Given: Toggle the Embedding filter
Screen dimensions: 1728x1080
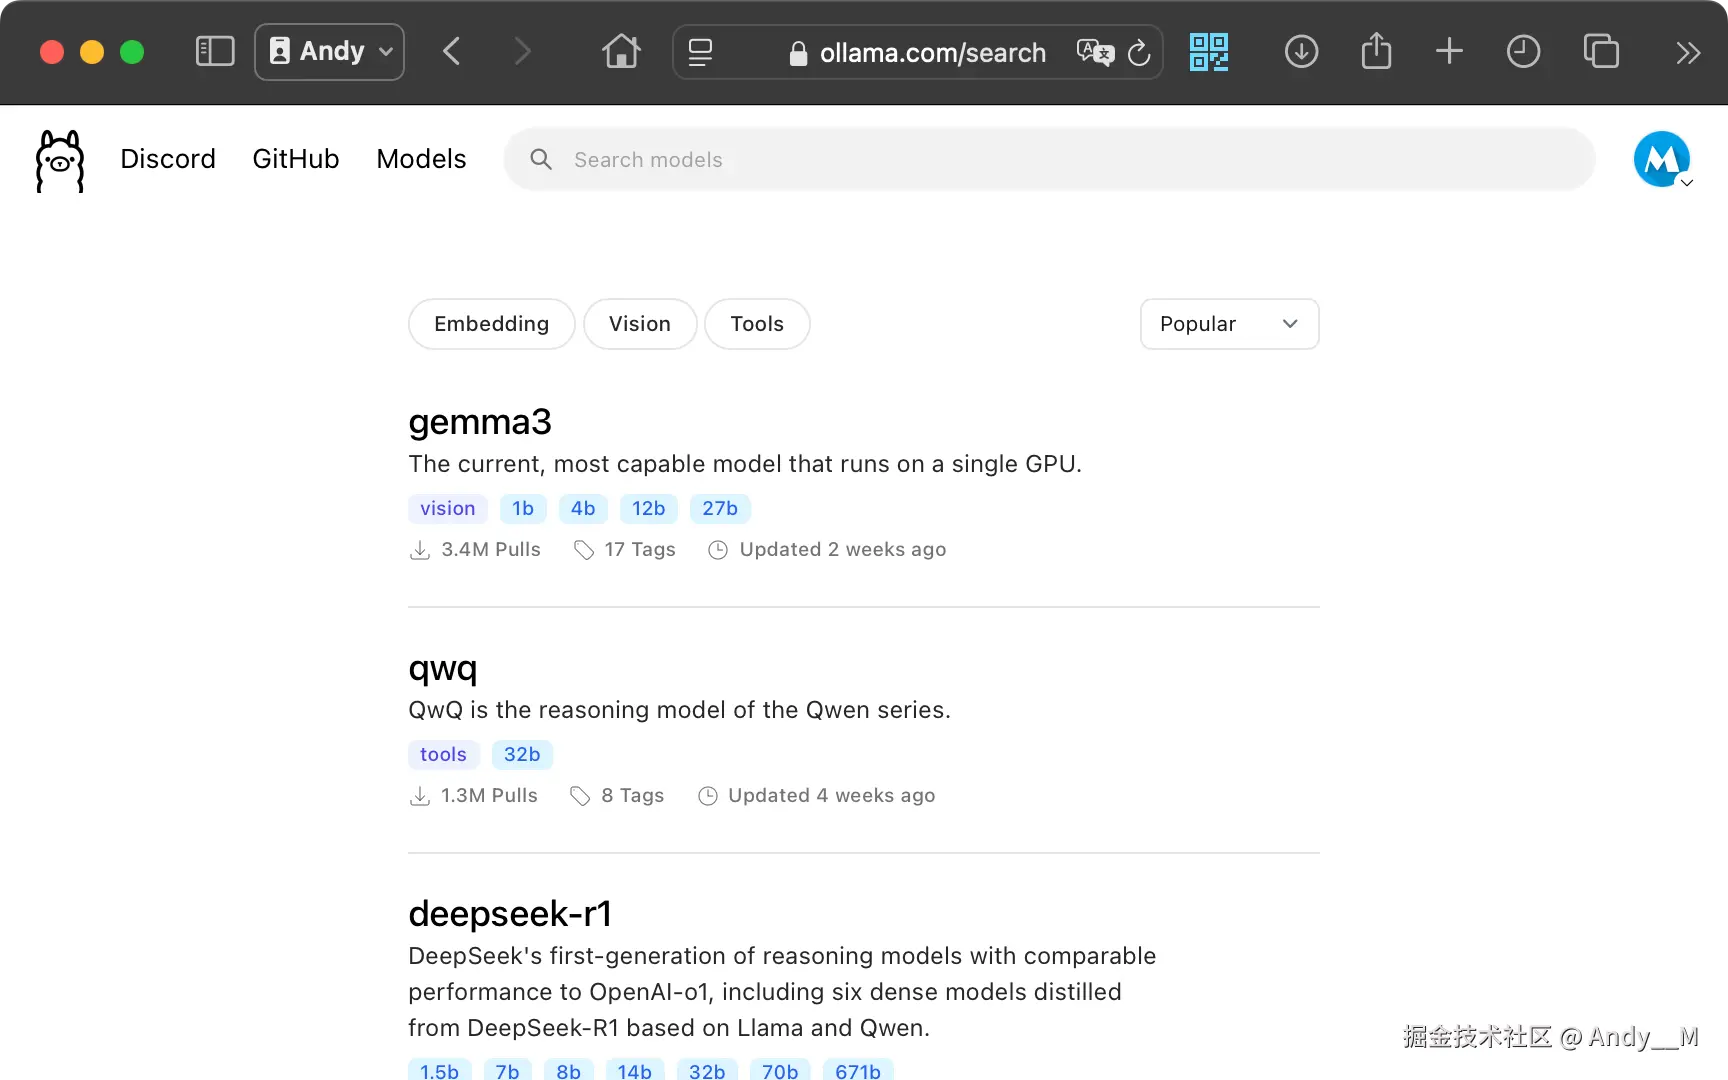Looking at the screenshot, I should click(491, 324).
